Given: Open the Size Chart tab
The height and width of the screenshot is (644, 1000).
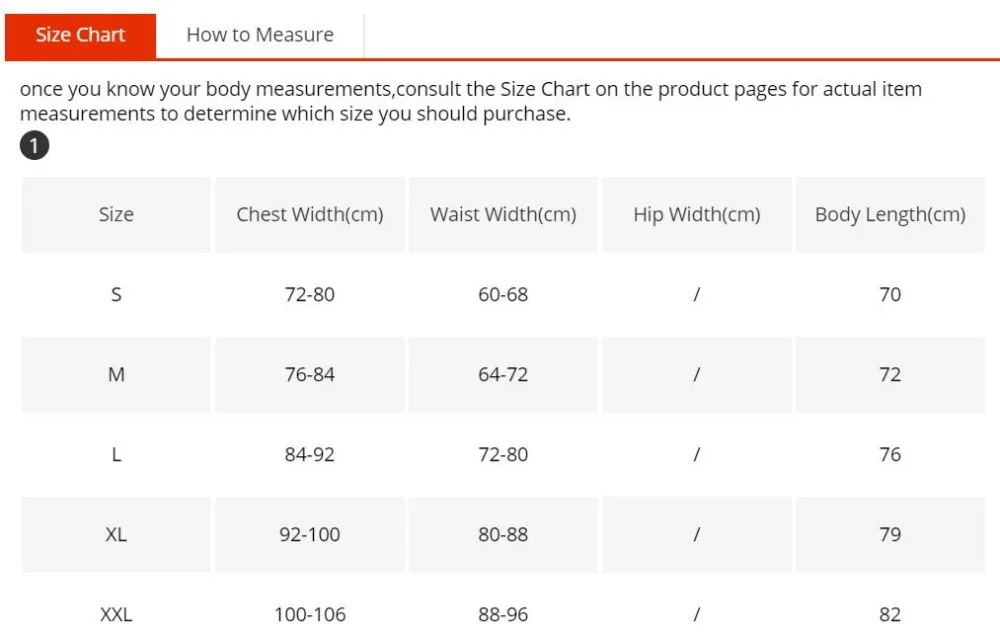Looking at the screenshot, I should pos(80,36).
